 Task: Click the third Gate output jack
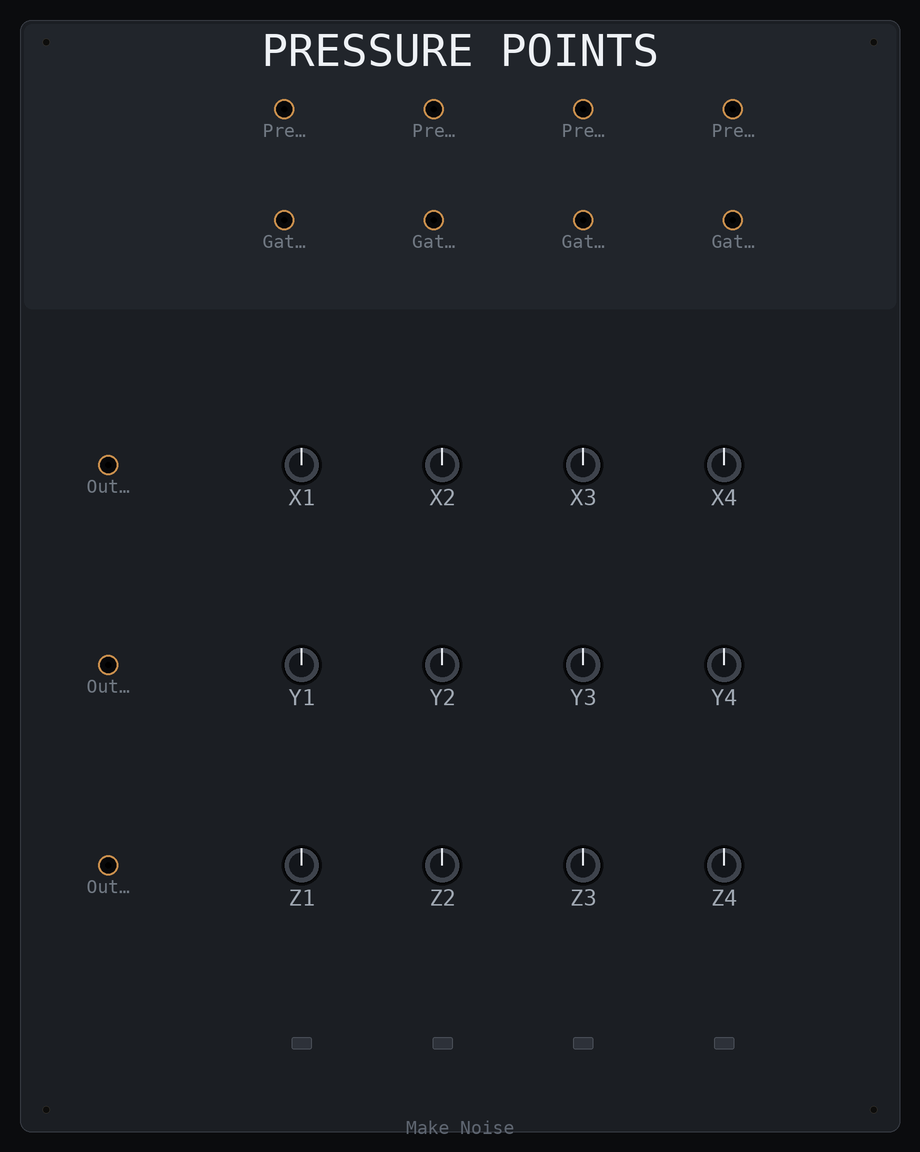[583, 220]
